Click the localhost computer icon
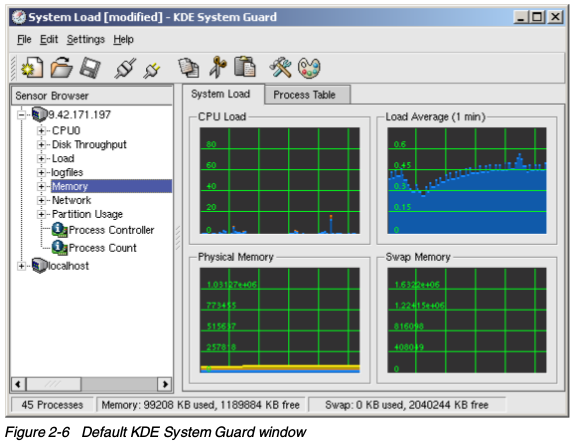 (x=39, y=266)
